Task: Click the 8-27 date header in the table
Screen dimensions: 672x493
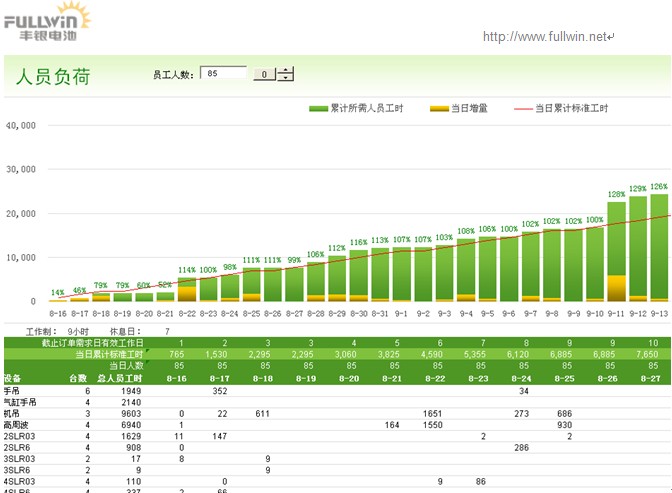Action: [650, 378]
